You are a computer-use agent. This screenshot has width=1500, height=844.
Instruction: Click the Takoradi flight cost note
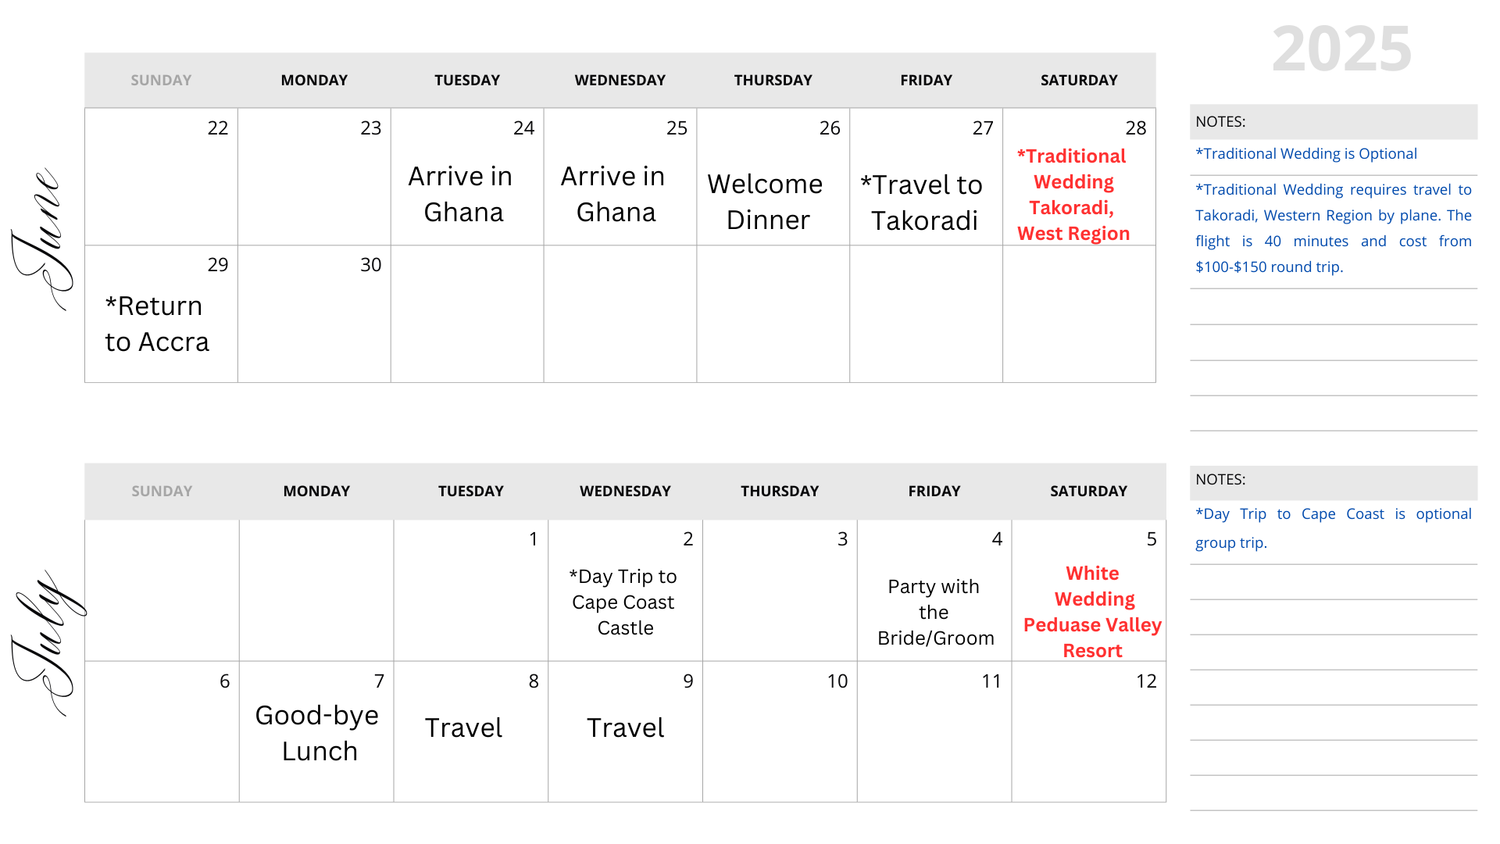point(1333,228)
